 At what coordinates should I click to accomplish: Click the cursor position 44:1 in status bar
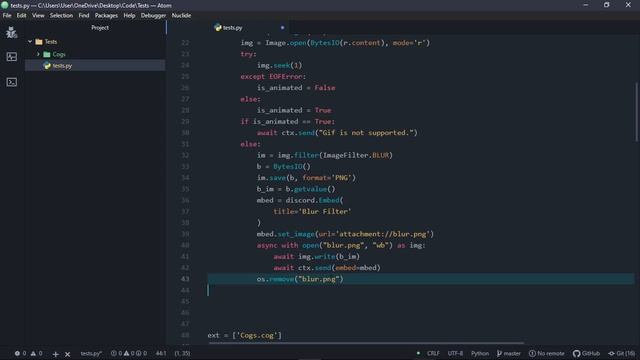coord(161,353)
